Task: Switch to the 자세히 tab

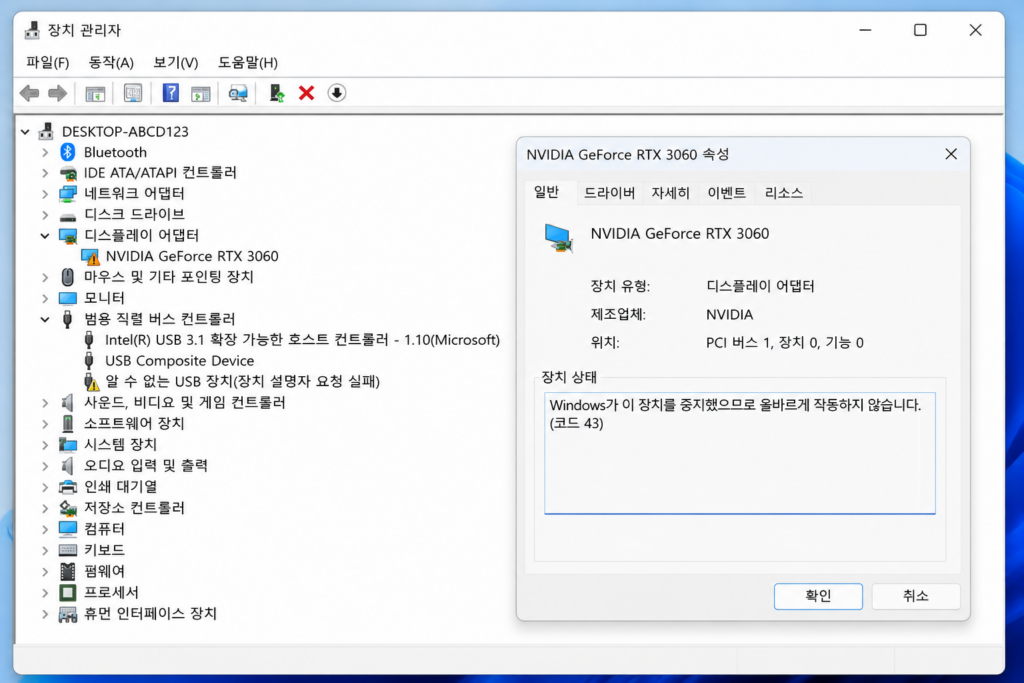Action: (670, 193)
